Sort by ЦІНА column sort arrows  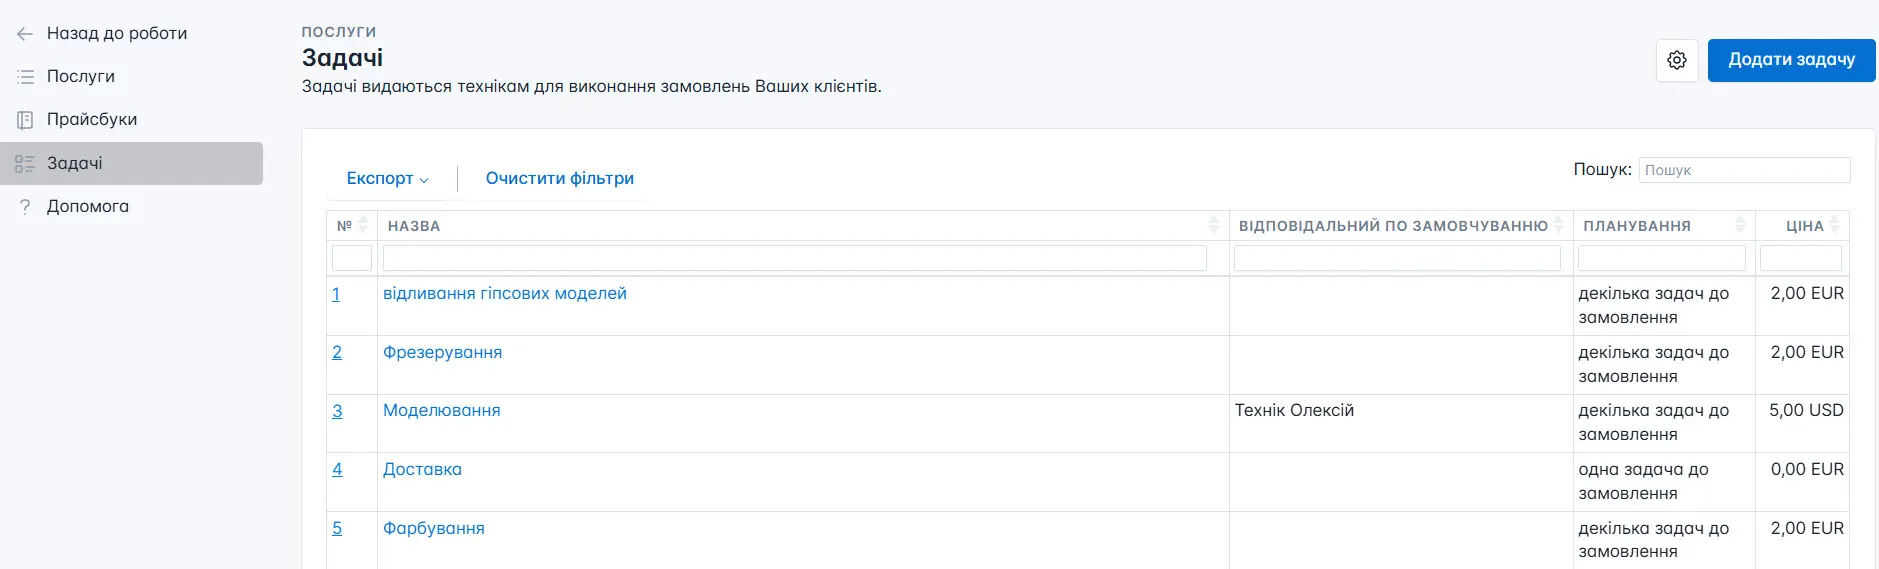coord(1835,226)
